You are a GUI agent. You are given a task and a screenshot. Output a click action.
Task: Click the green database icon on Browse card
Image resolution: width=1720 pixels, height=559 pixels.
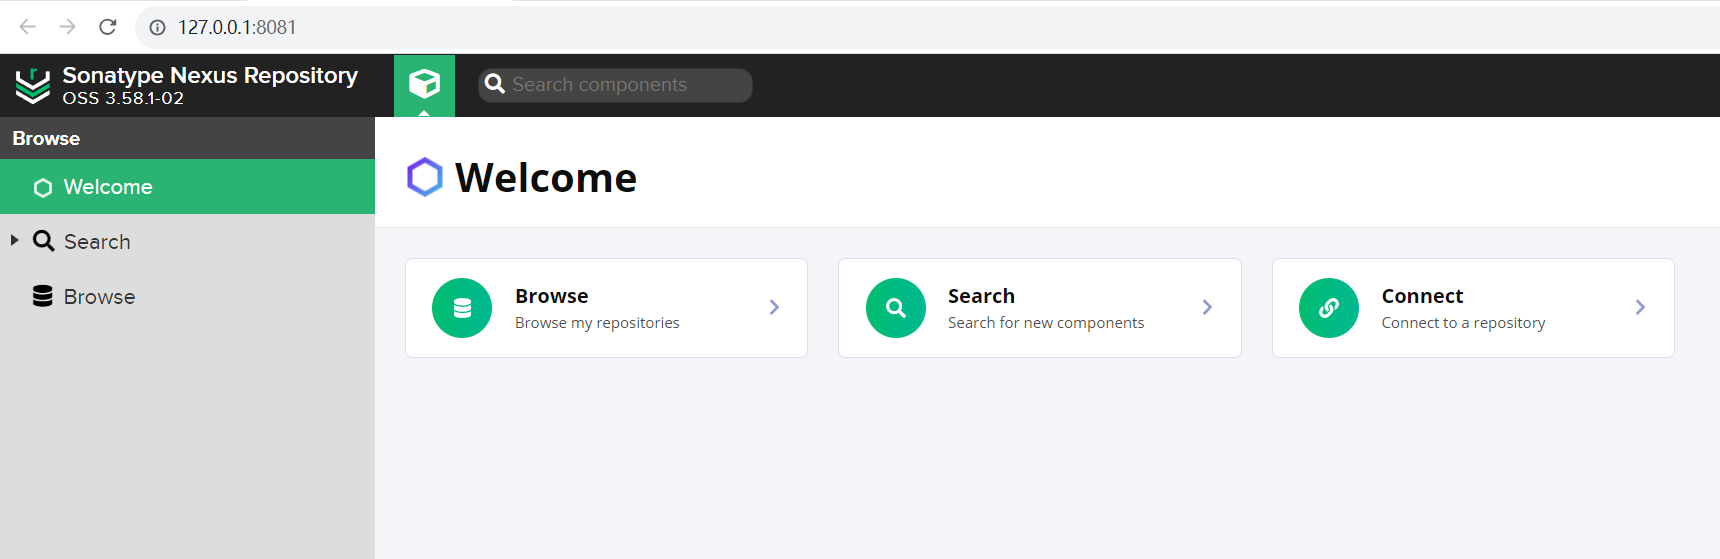[462, 308]
